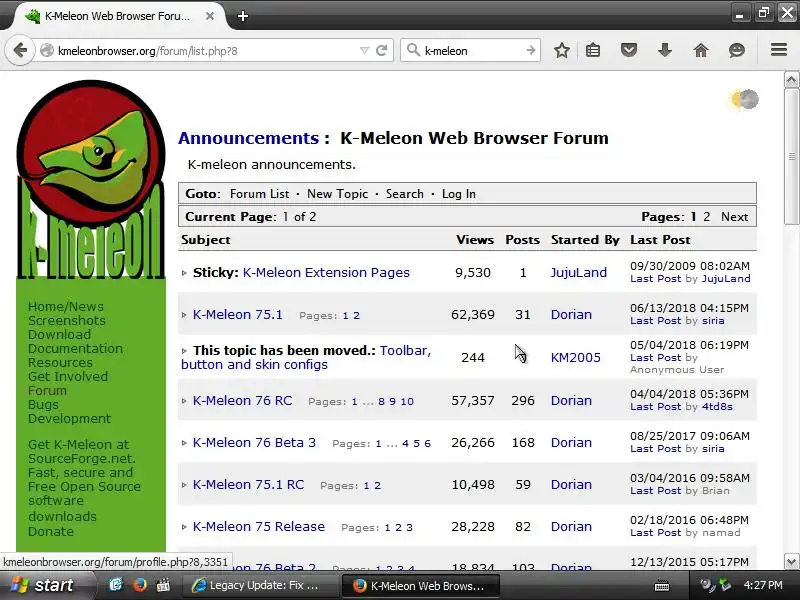Open Home/News in the sidebar
This screenshot has height=600, width=800.
66,307
